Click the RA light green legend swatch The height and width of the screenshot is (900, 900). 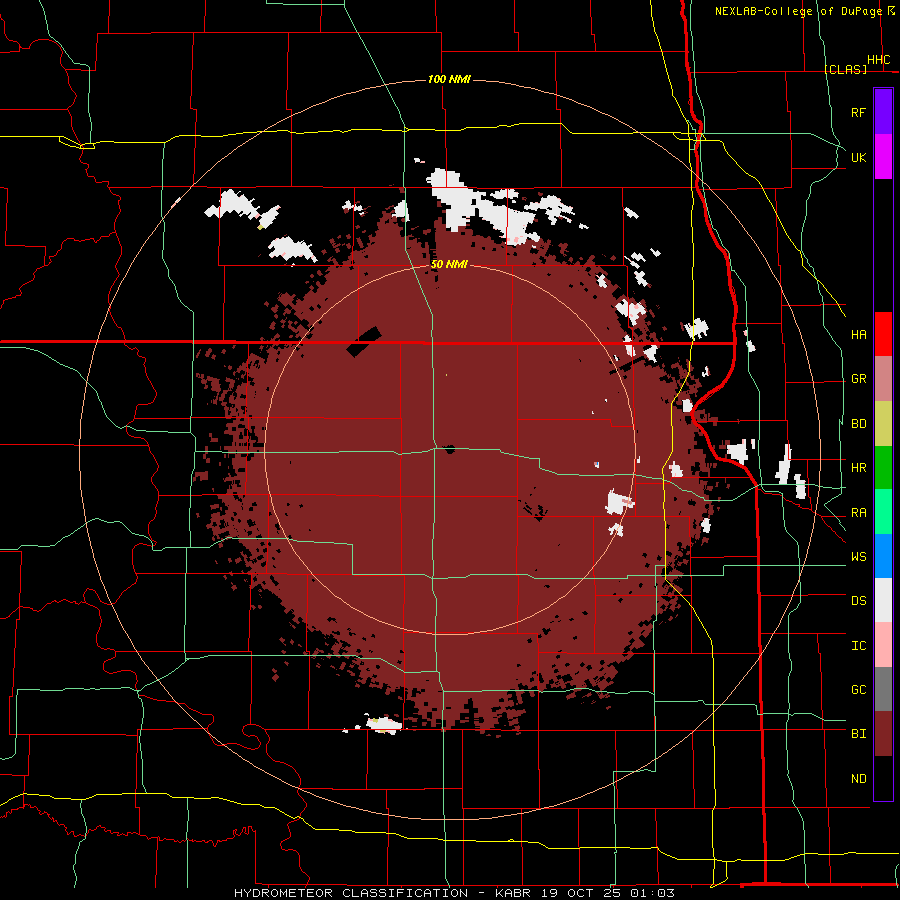pyautogui.click(x=883, y=512)
